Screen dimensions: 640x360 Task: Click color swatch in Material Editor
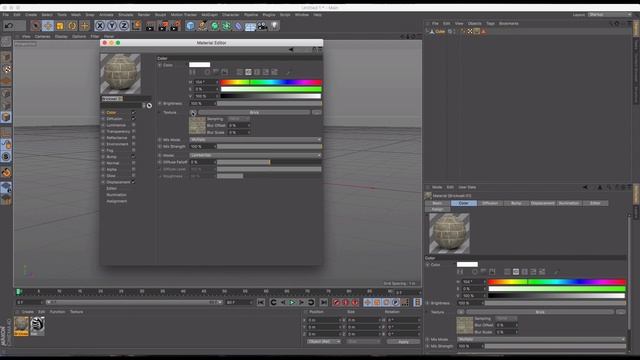(200, 64)
